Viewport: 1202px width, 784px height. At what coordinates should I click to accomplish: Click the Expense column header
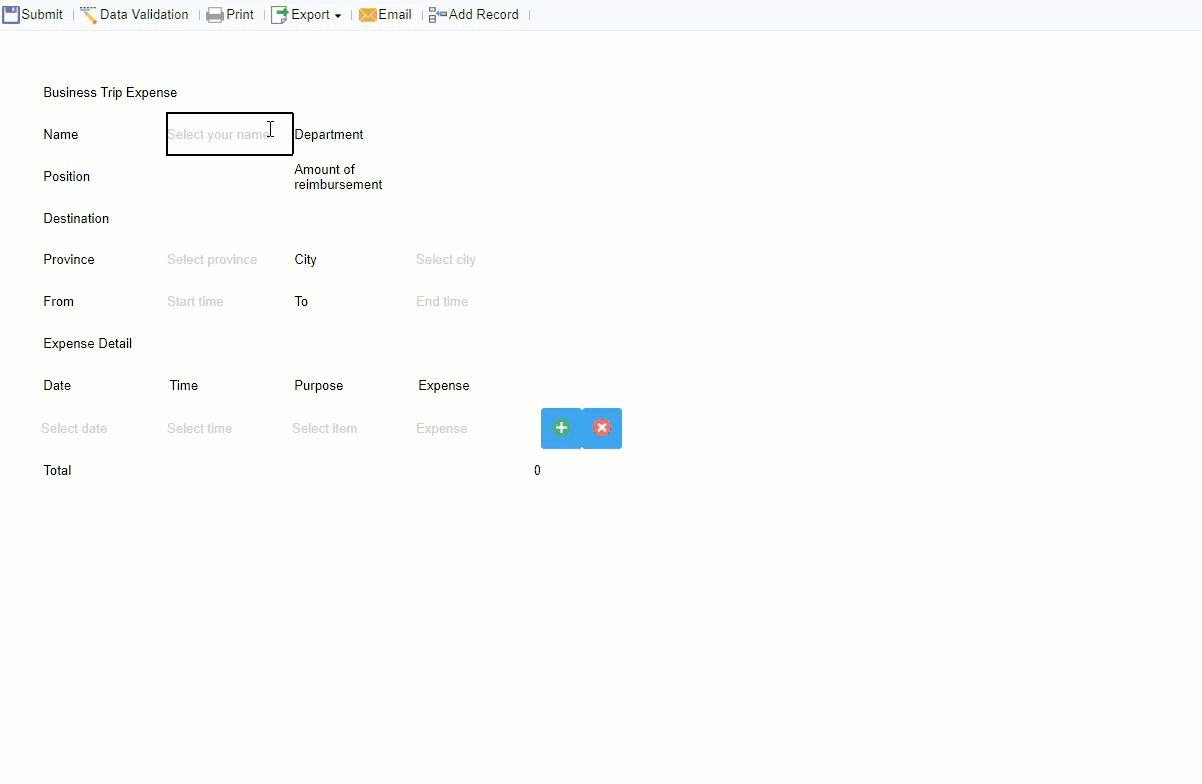[444, 386]
